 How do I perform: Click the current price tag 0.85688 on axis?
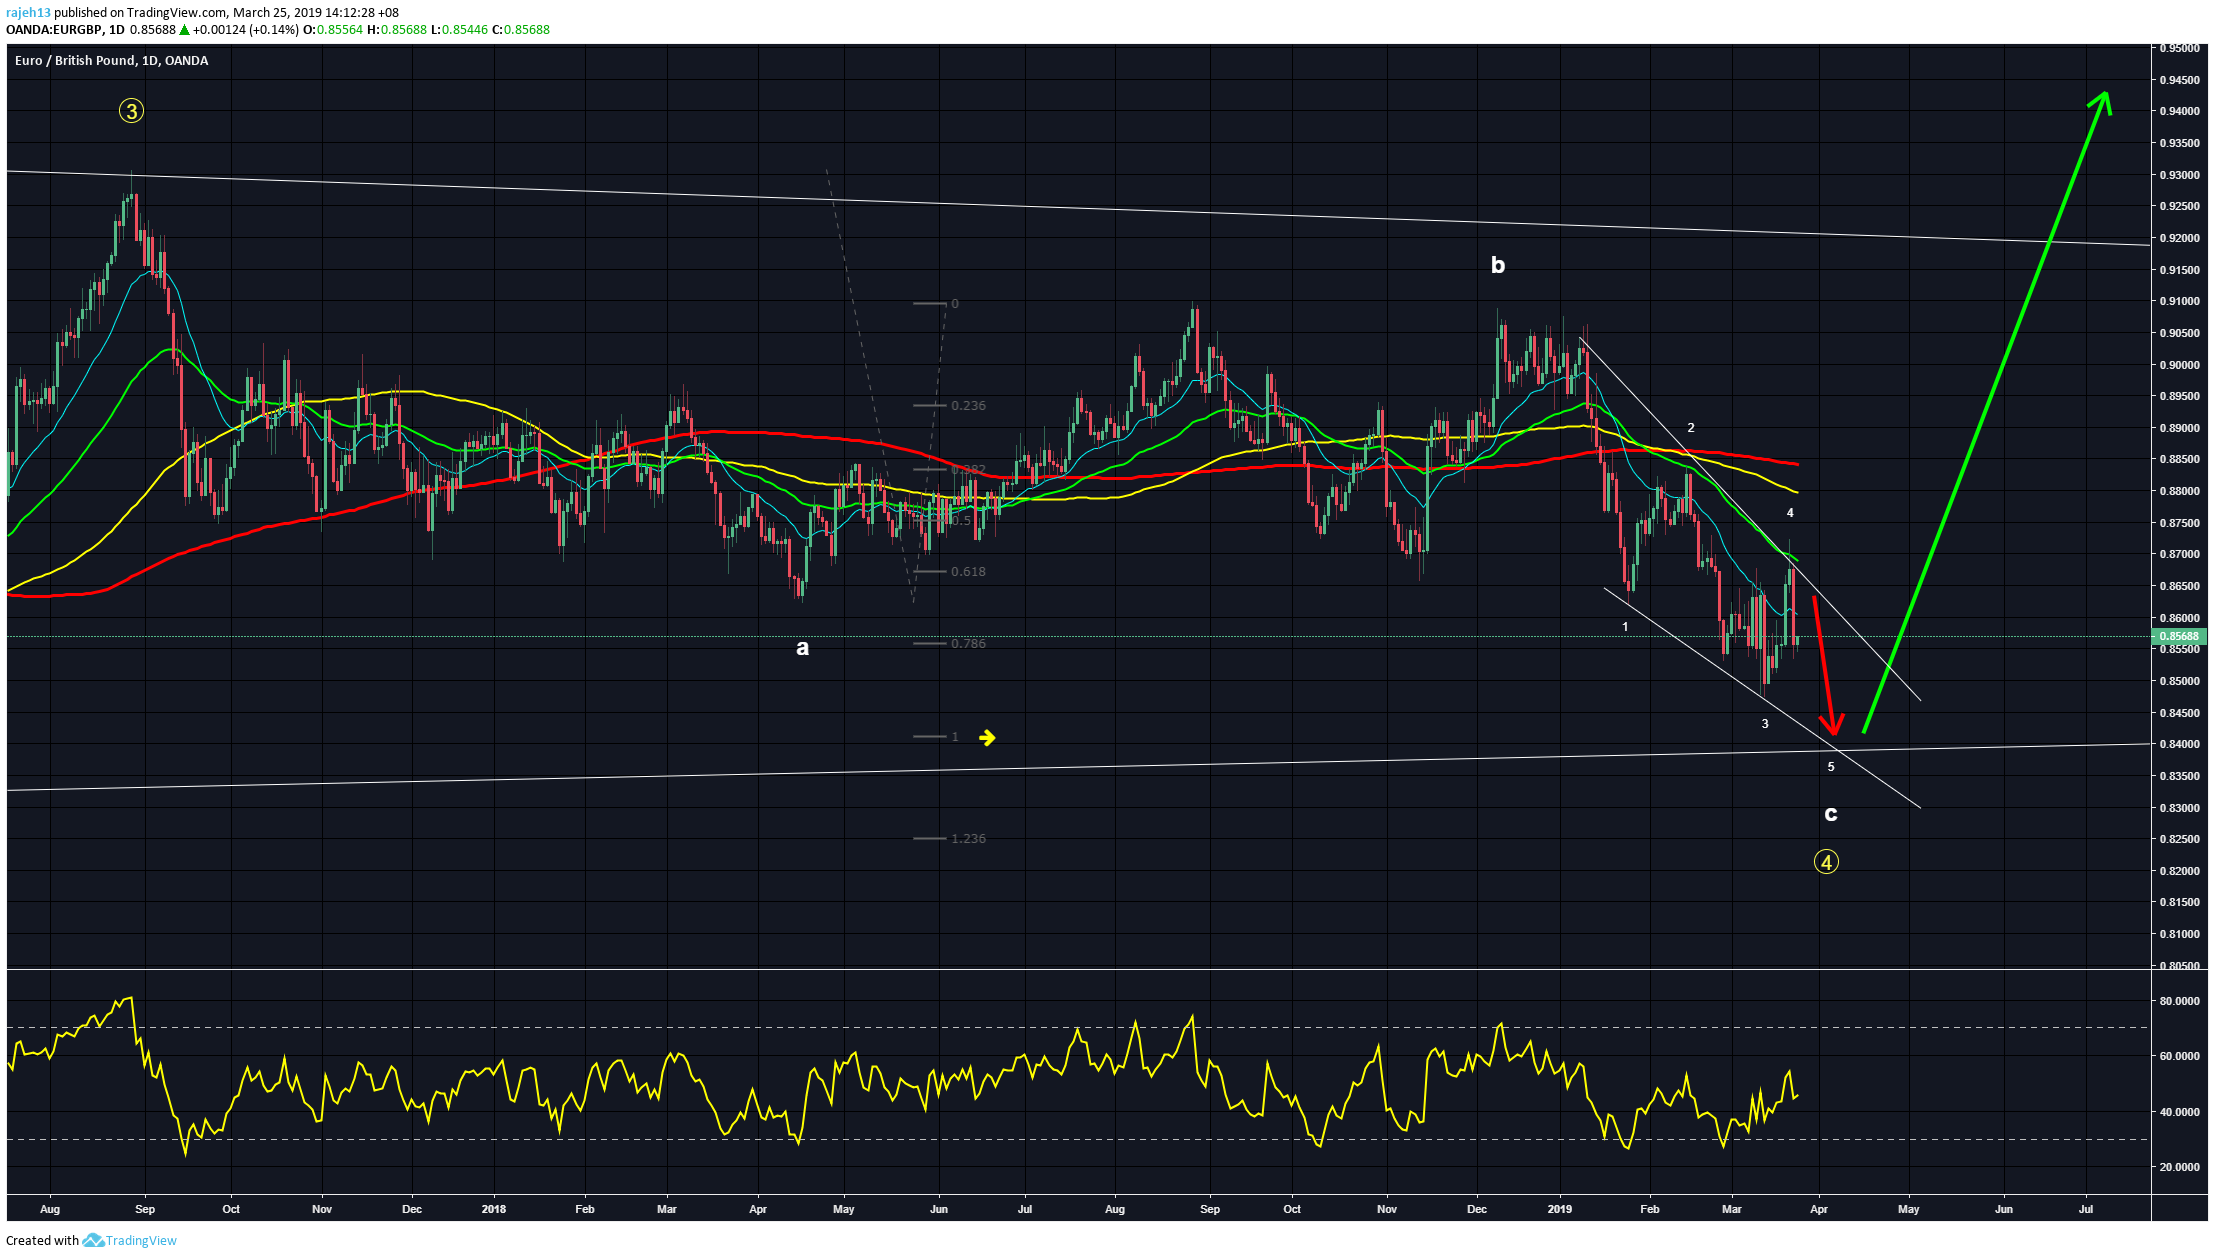[2178, 636]
